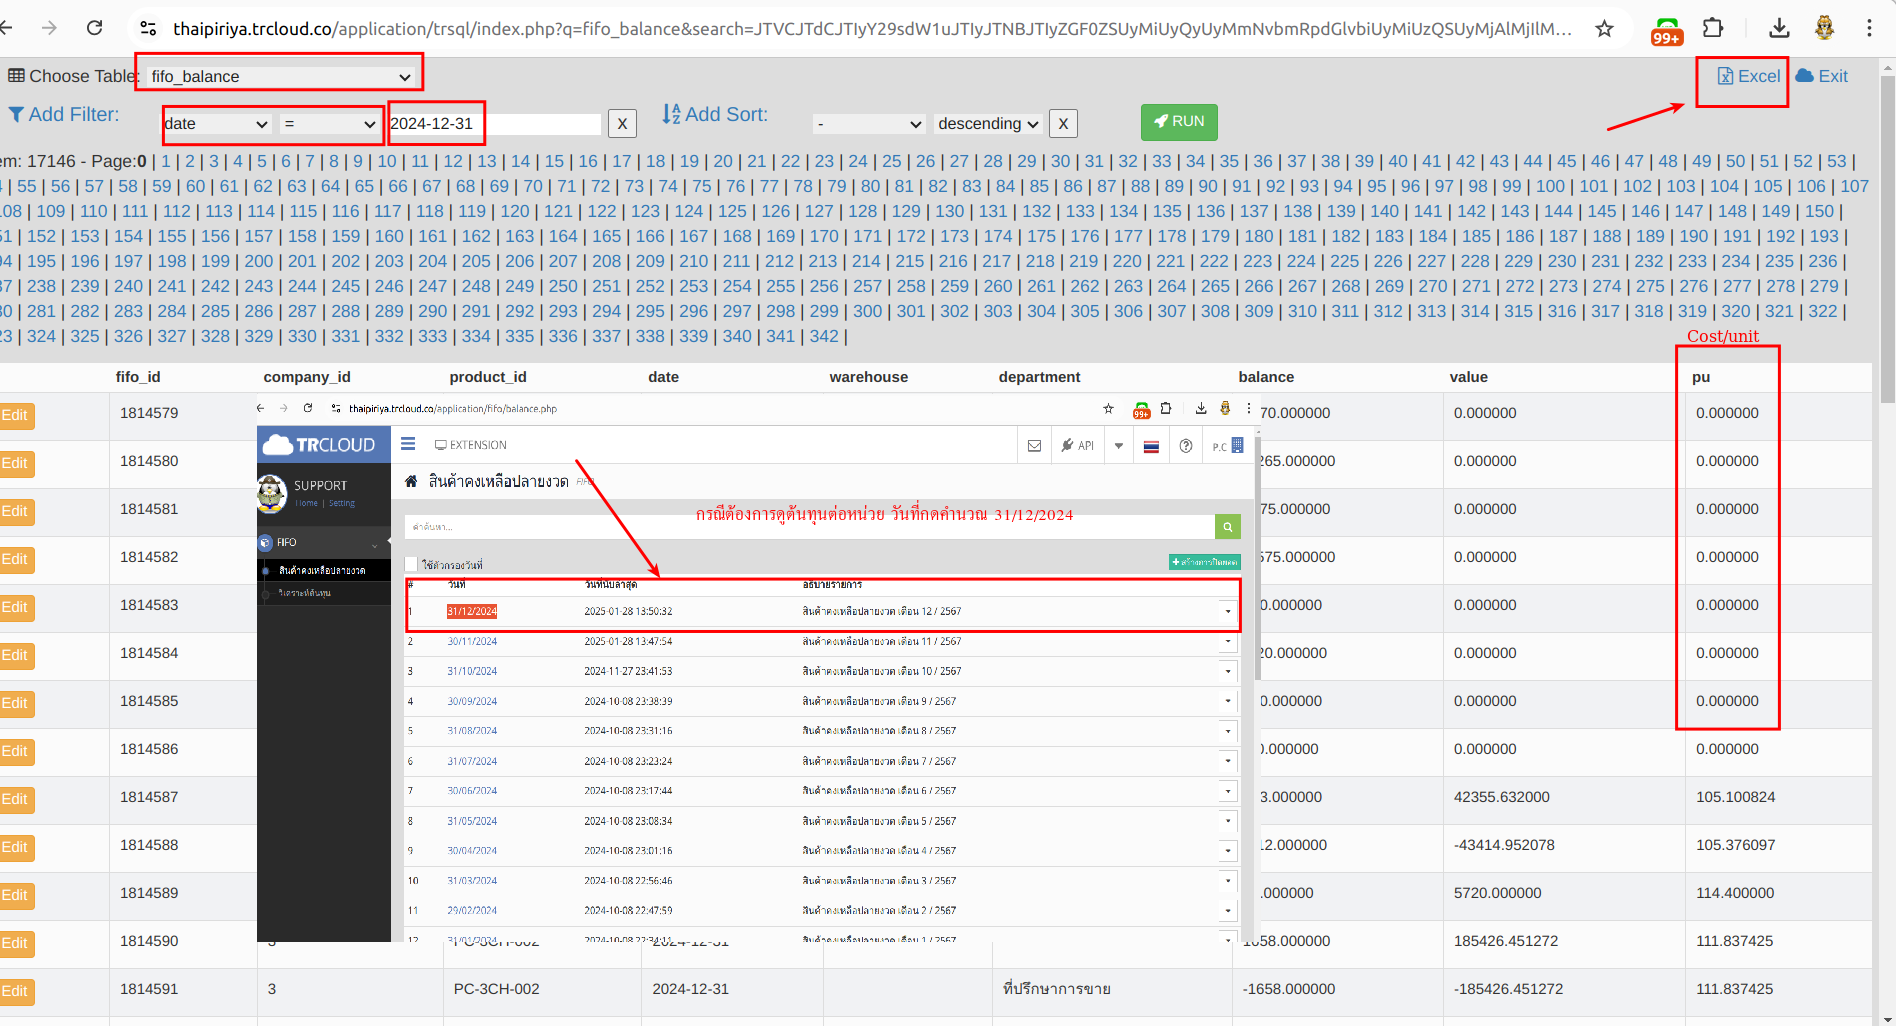The width and height of the screenshot is (1896, 1026).
Task: Click the pu column header
Action: 1701,377
